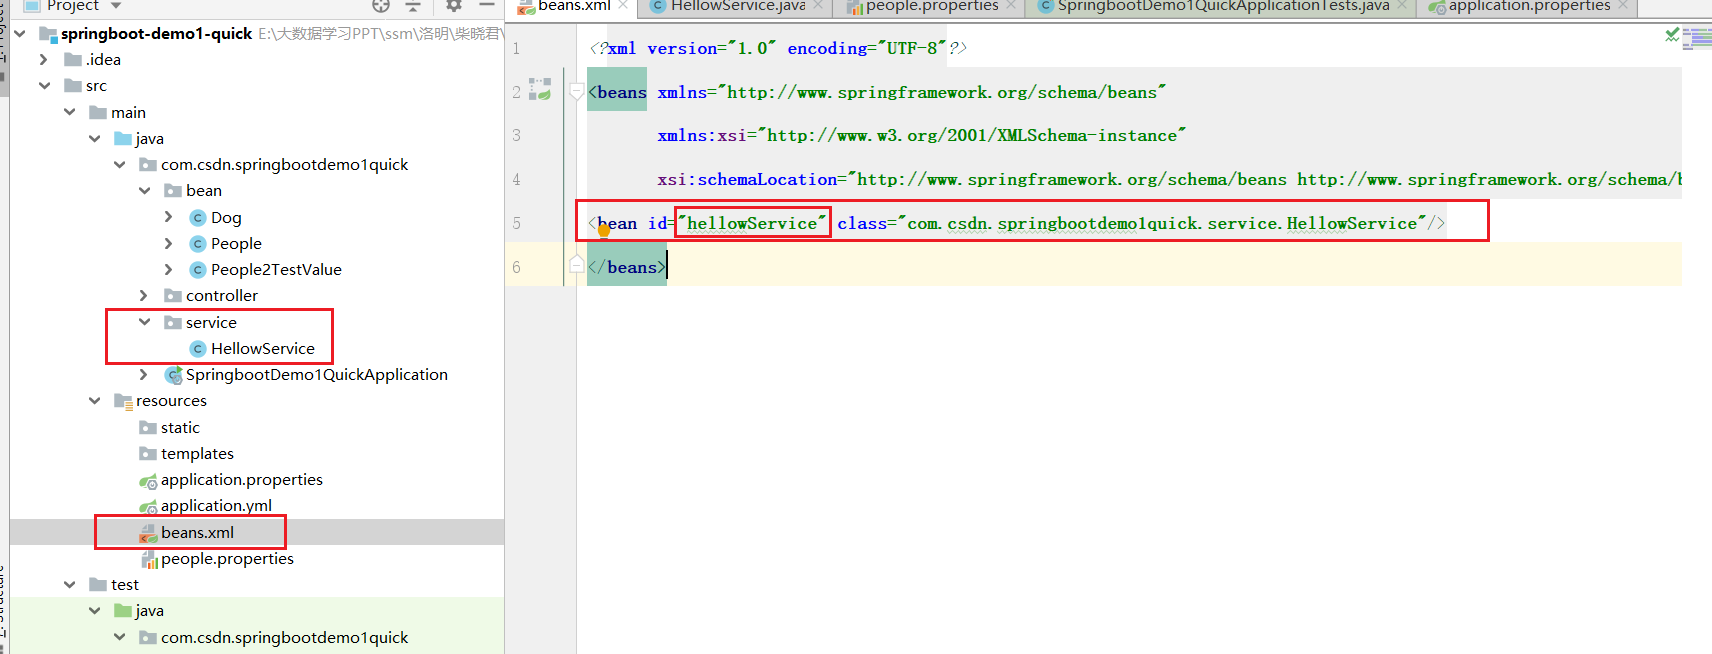Click the error stripe marks on the editor's right edge
Viewport: 1712px width, 654px height.
click(1697, 38)
